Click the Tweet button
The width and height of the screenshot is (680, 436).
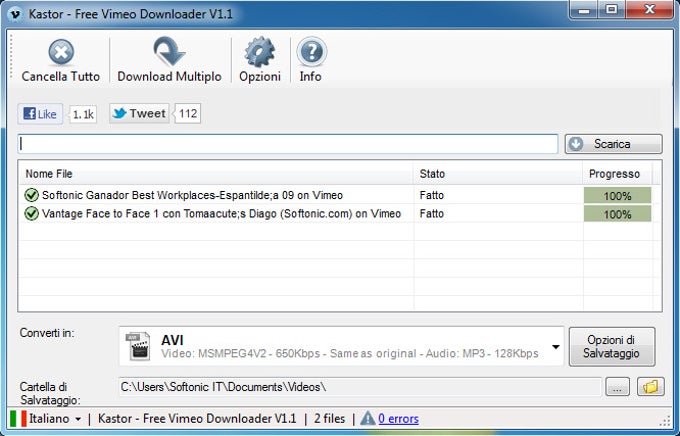pos(139,114)
